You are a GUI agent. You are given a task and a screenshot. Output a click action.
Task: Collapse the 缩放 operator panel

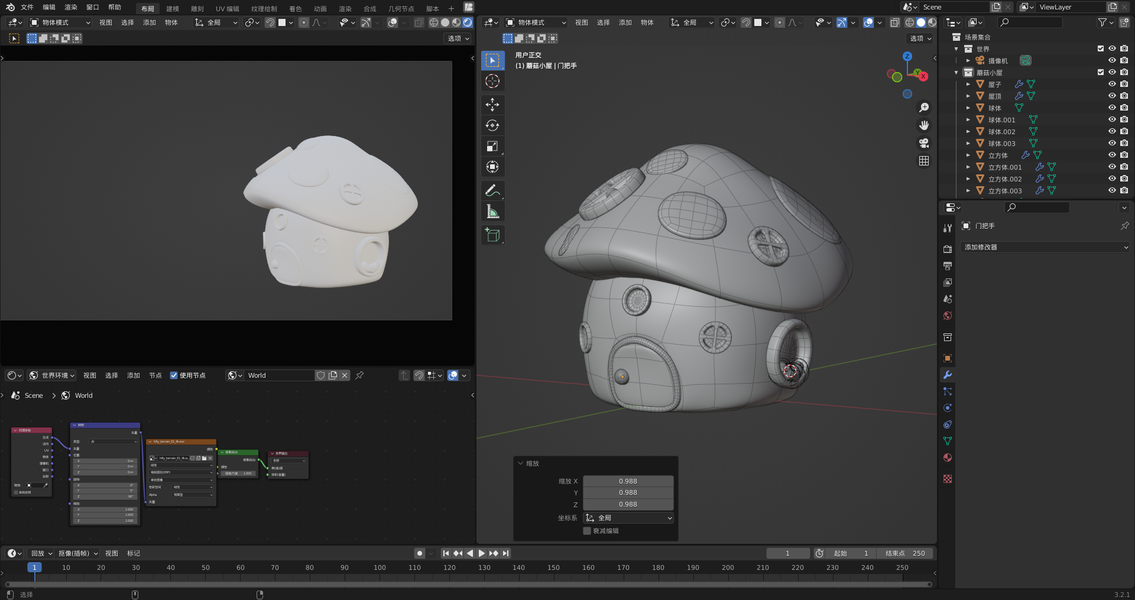tap(520, 463)
